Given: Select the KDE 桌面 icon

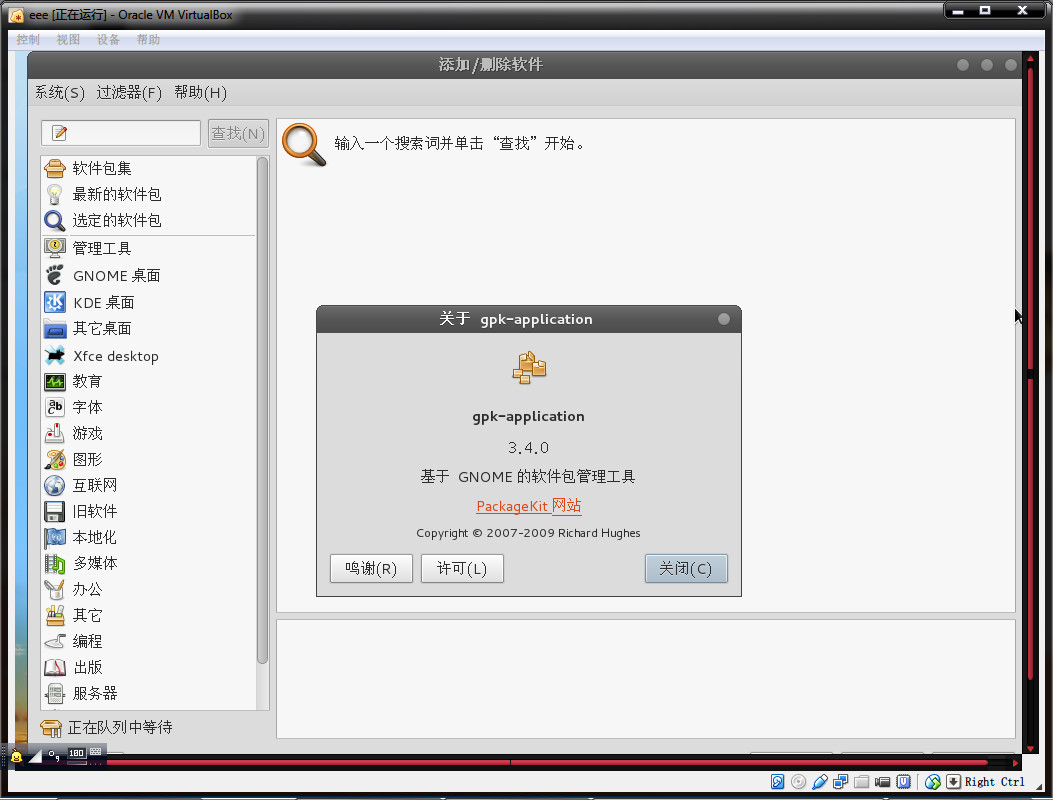Looking at the screenshot, I should pyautogui.click(x=54, y=302).
